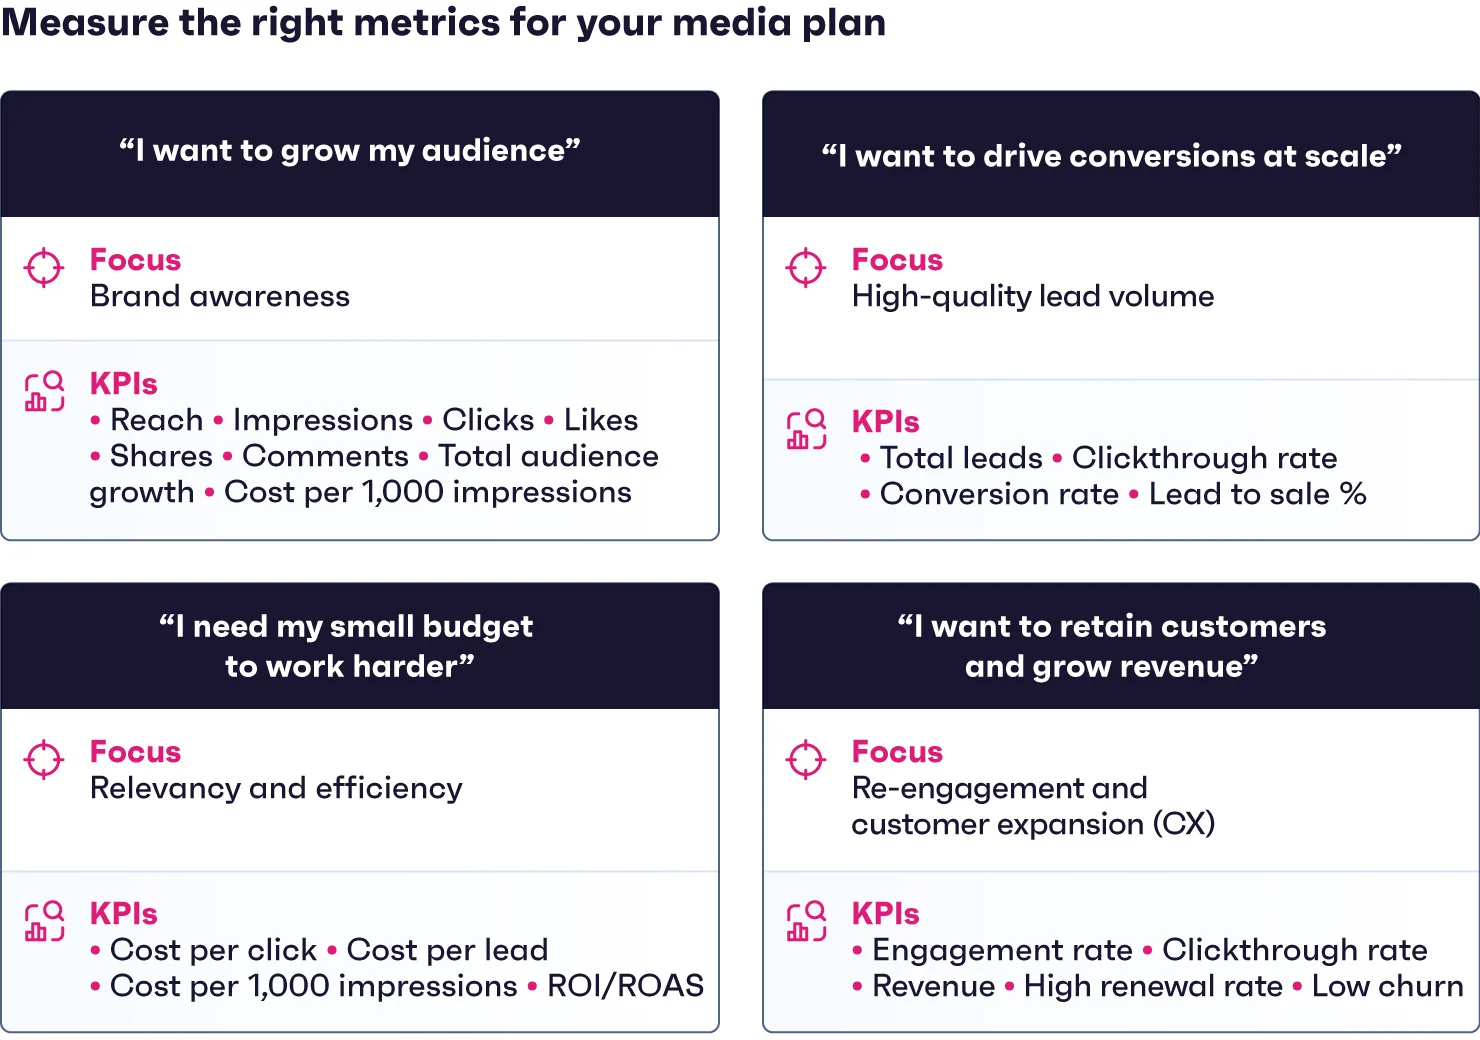The width and height of the screenshot is (1480, 1040).
Task: Select the "small budget to work harder" header
Action: (347, 646)
